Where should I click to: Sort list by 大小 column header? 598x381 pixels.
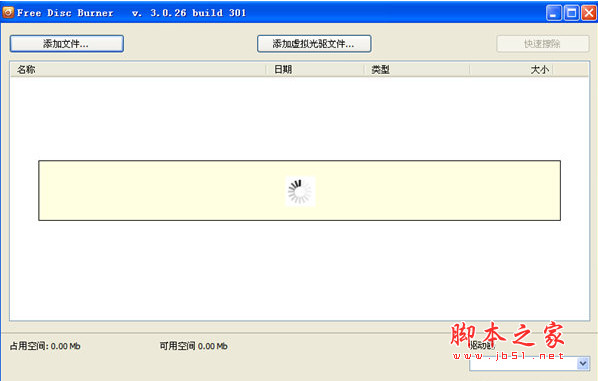pos(511,70)
